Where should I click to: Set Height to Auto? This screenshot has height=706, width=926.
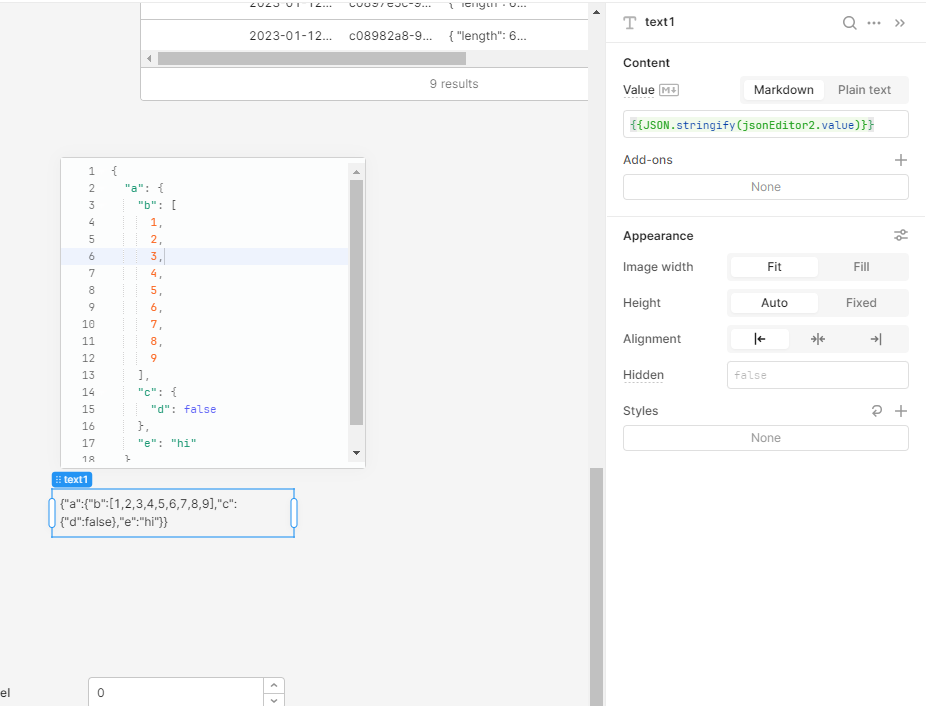[x=774, y=303]
